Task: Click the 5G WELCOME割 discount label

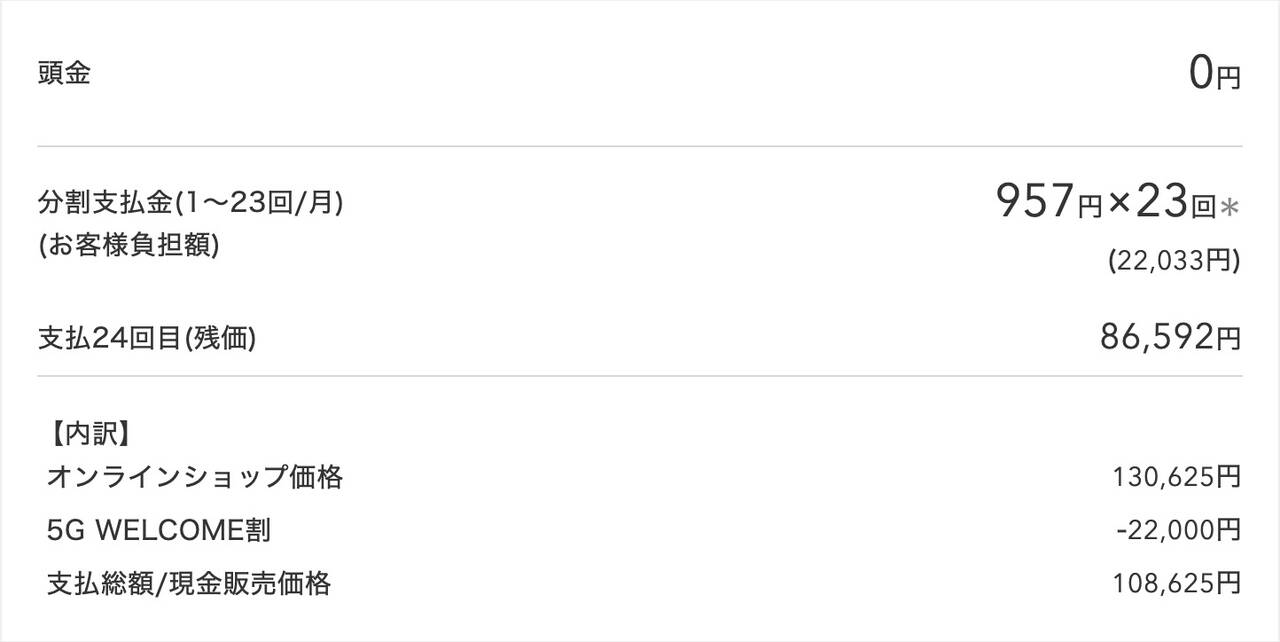Action: pos(158,531)
